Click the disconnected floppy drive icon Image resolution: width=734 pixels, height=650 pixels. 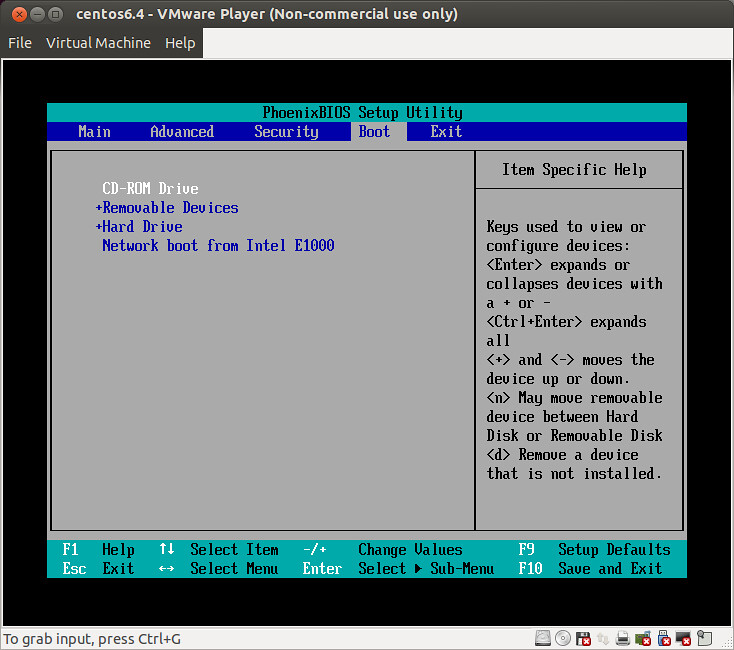tap(583, 638)
